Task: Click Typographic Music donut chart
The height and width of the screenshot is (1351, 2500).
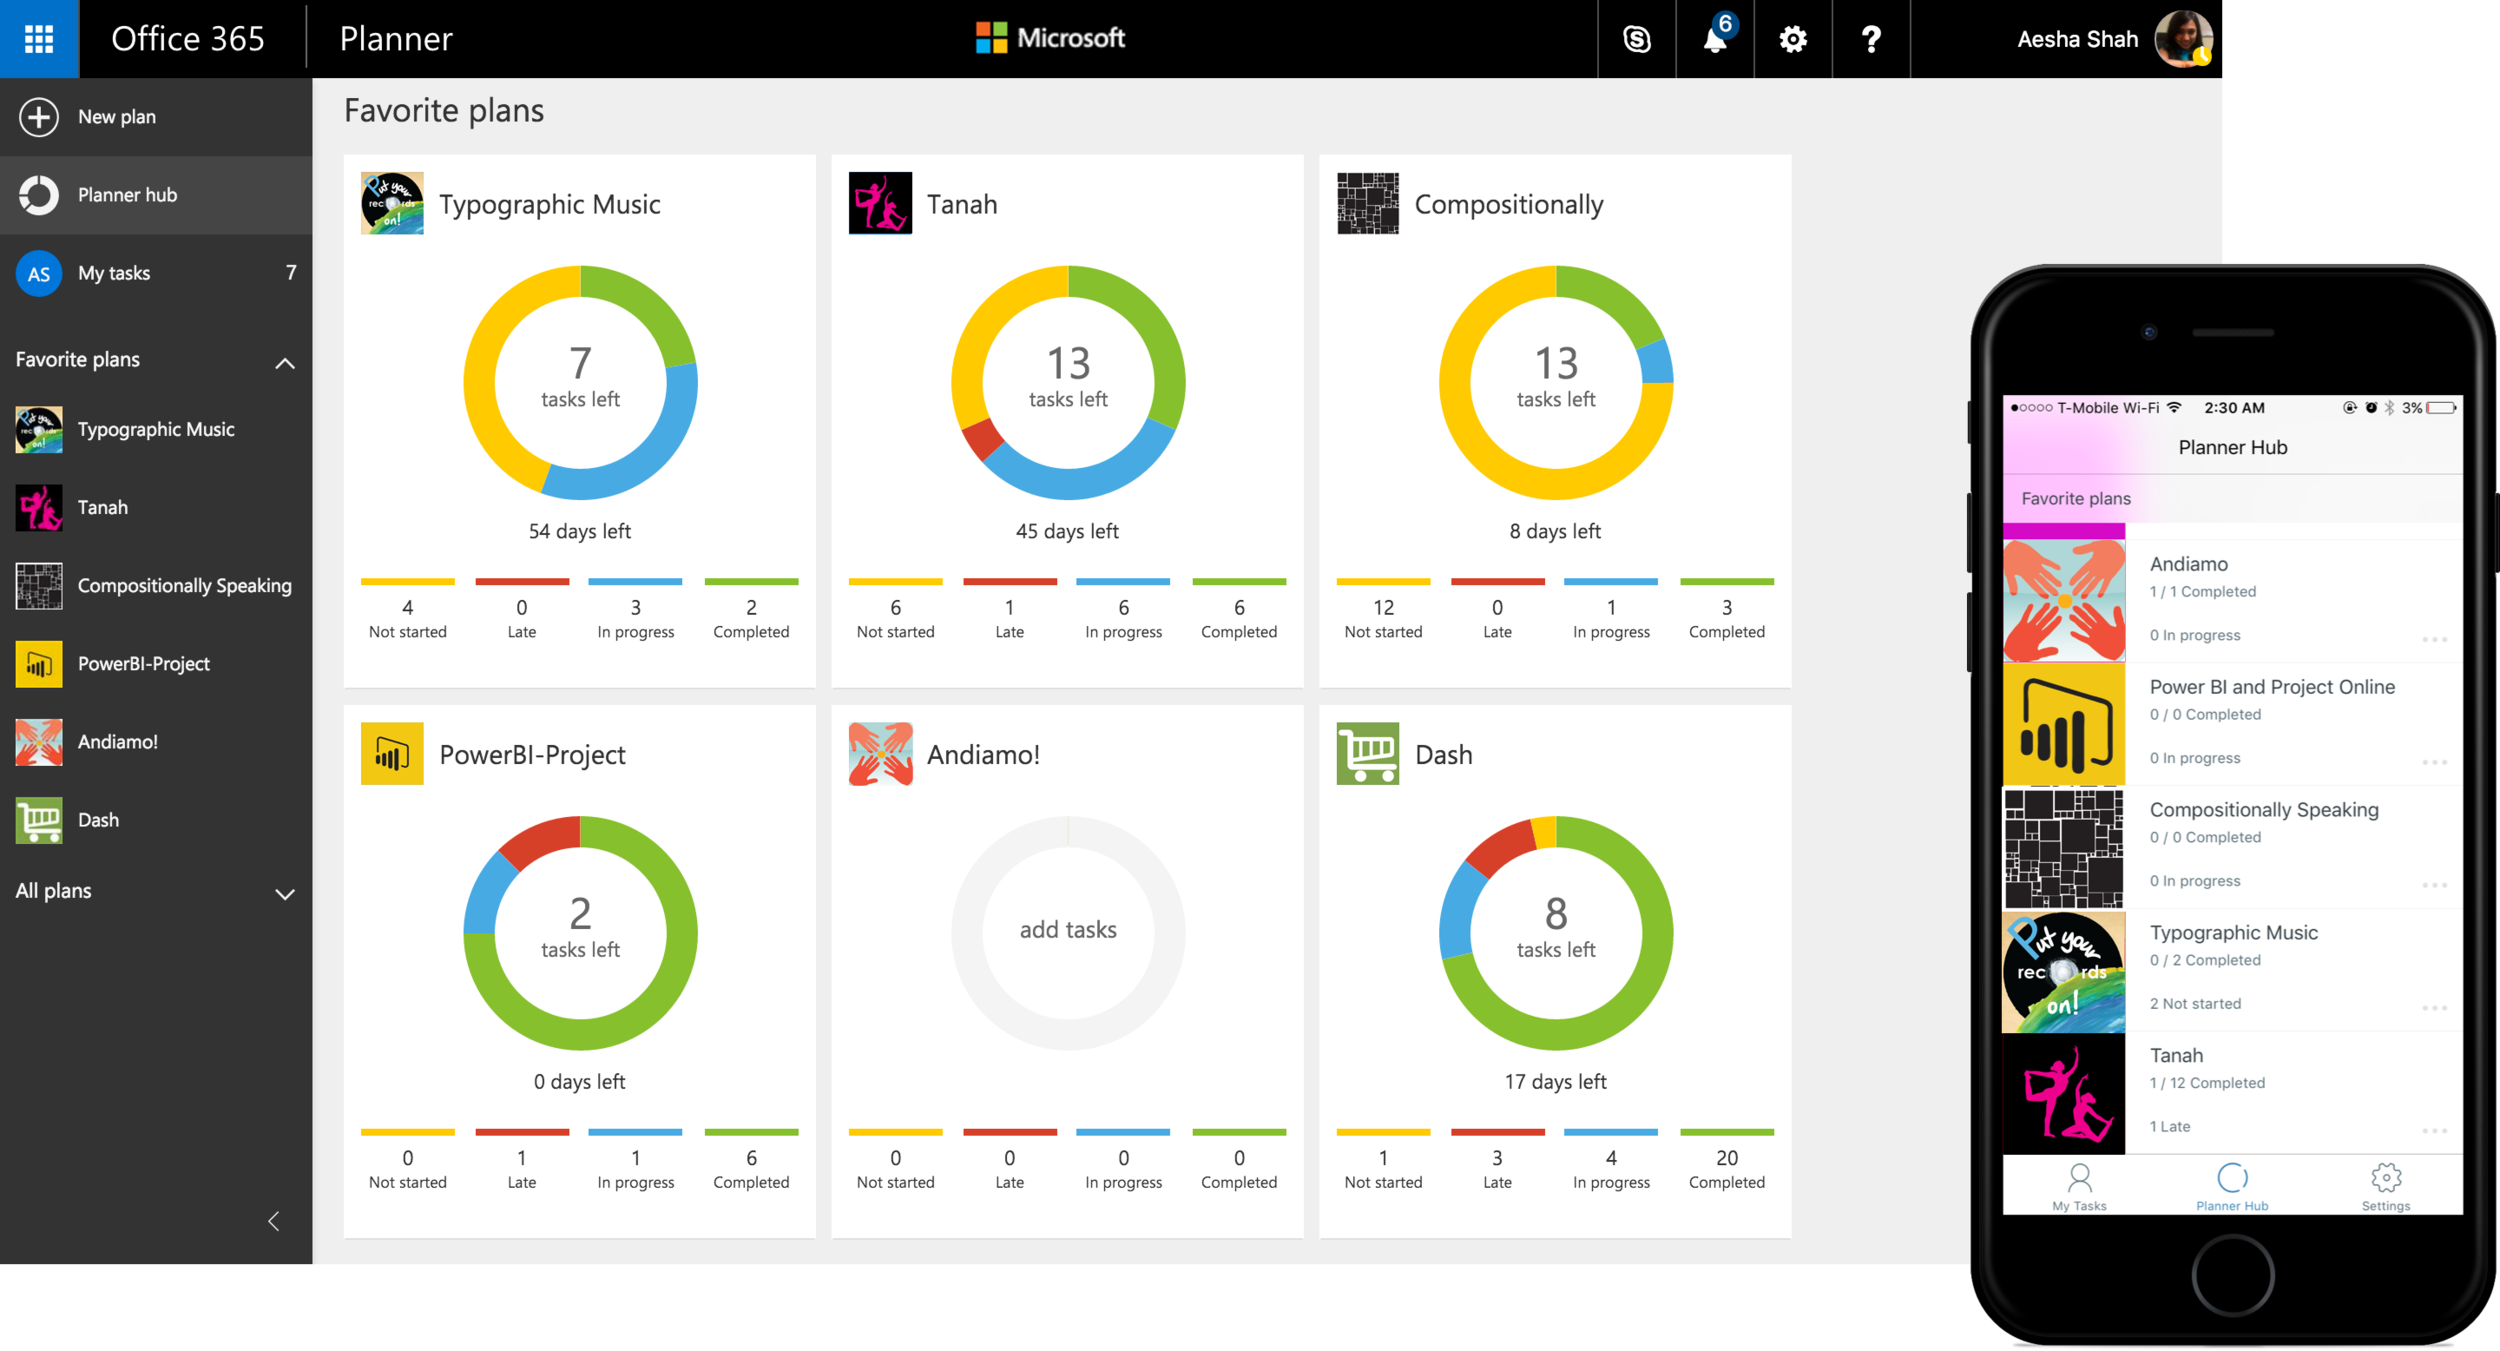Action: tap(580, 382)
